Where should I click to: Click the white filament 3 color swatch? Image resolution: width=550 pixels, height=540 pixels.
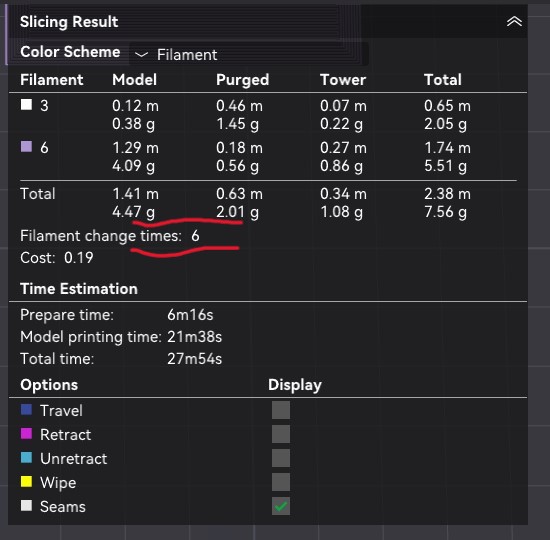pyautogui.click(x=26, y=105)
